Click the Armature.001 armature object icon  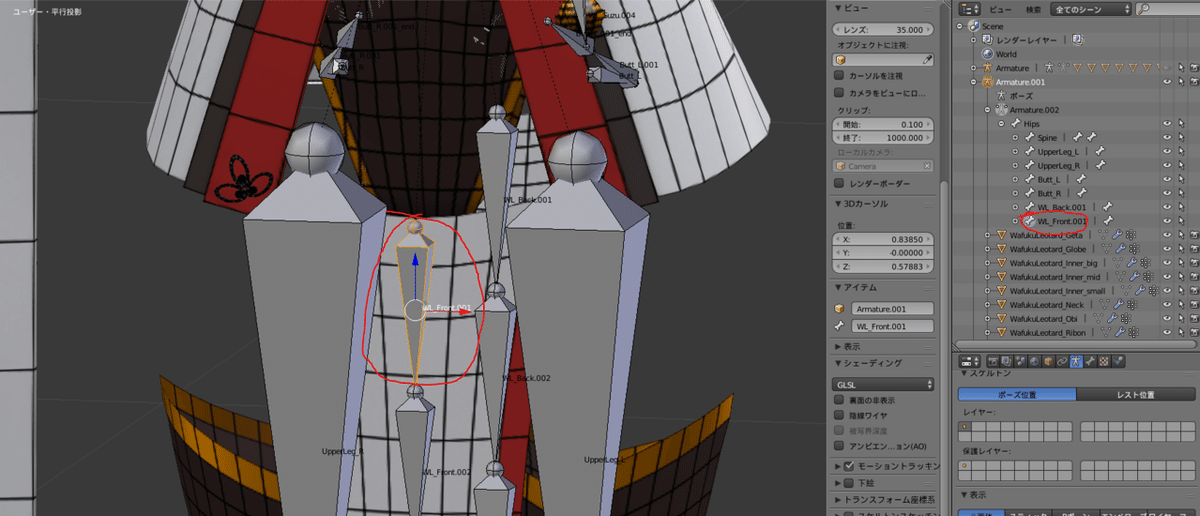pos(987,82)
